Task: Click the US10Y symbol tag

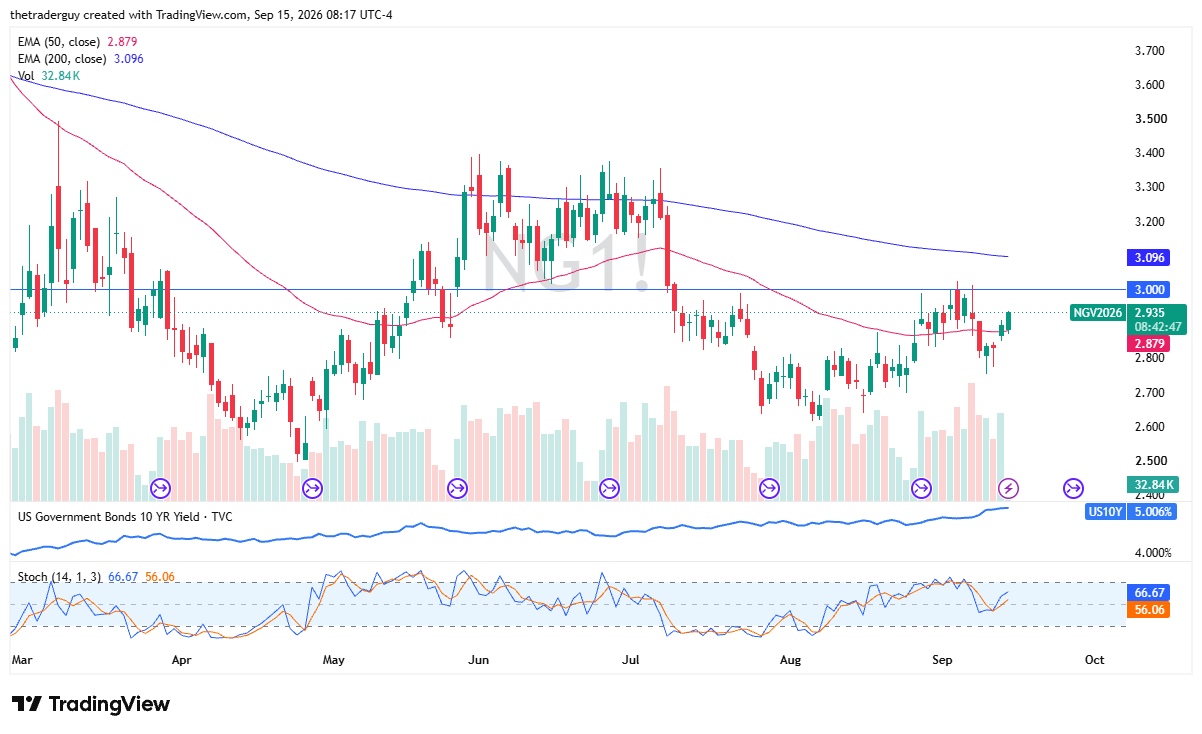Action: tap(1106, 511)
